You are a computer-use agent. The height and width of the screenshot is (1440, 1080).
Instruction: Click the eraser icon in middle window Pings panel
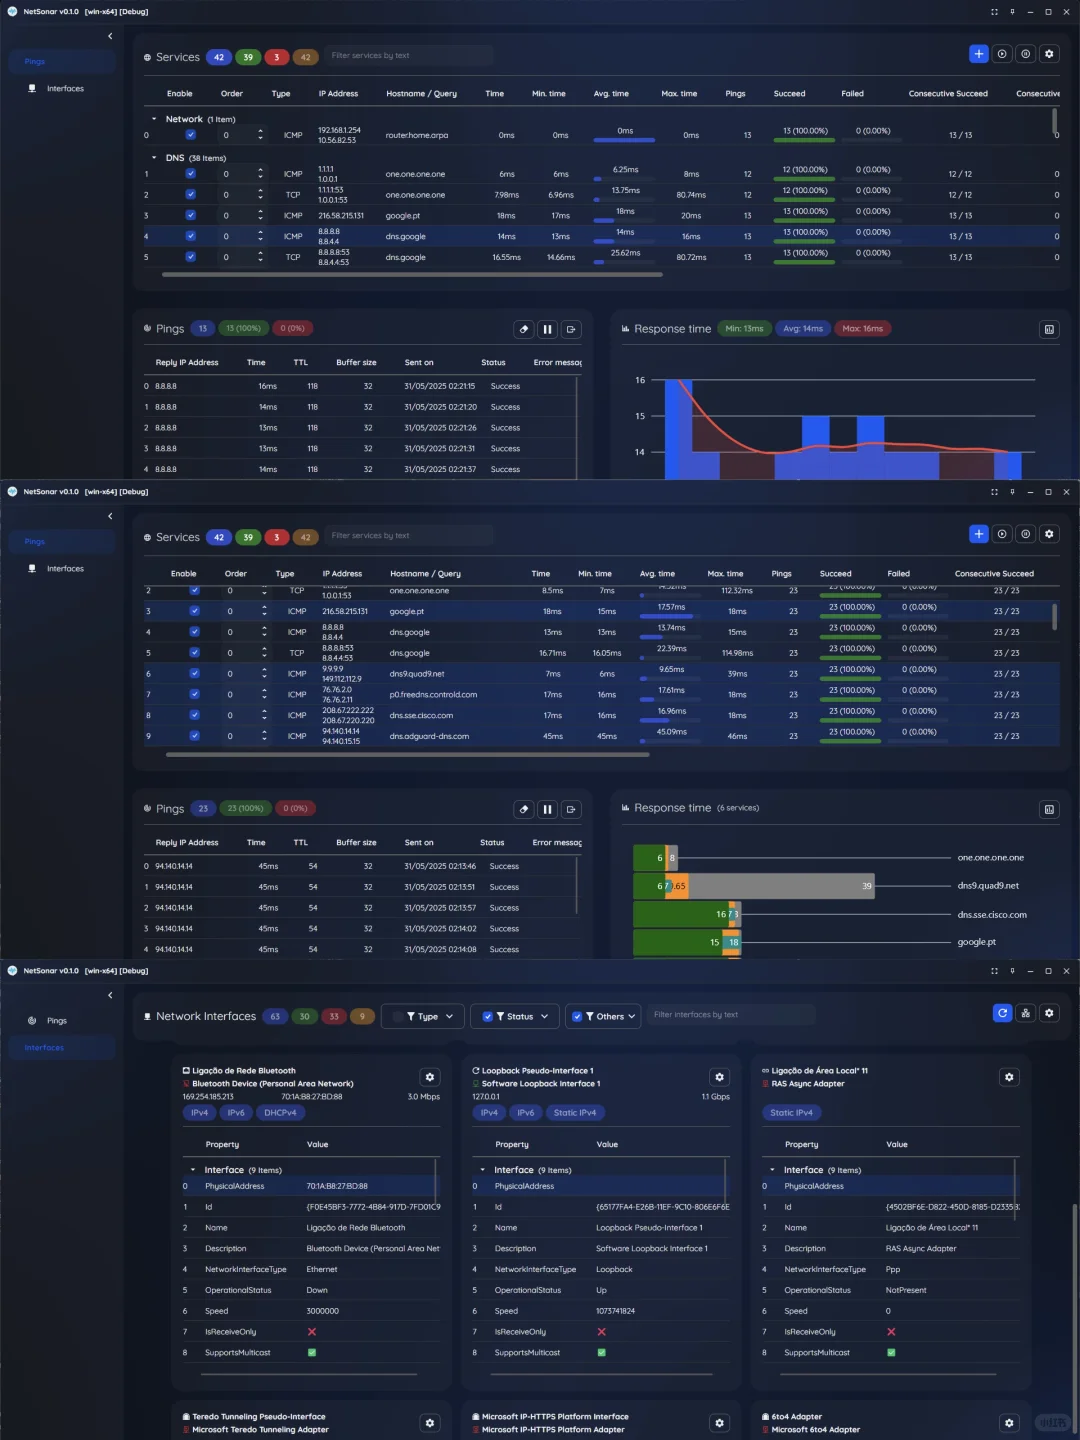pyautogui.click(x=524, y=809)
